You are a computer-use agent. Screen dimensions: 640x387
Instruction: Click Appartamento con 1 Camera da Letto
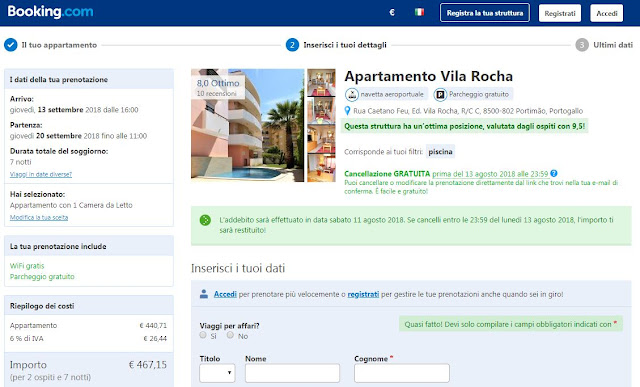pos(71,205)
